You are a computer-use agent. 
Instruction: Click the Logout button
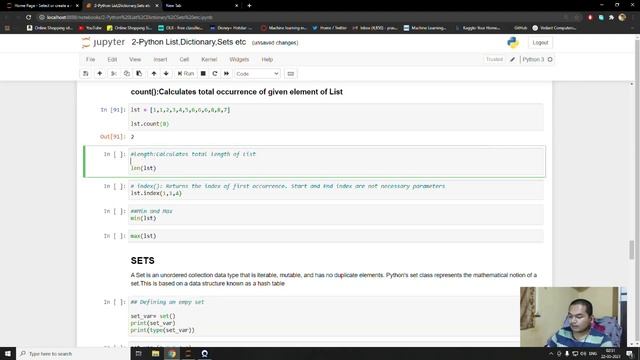tap(540, 42)
